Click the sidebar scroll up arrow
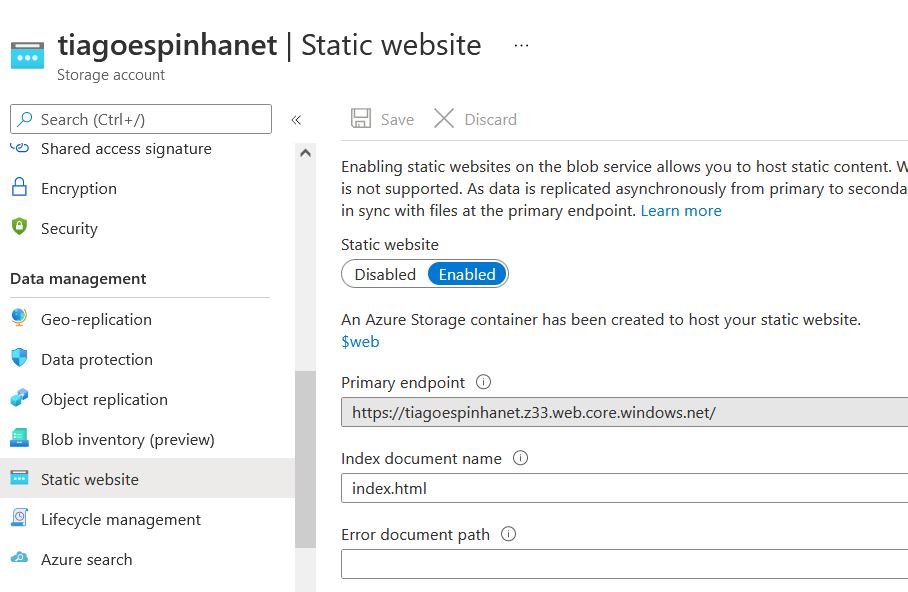This screenshot has height=592, width=908. (x=305, y=153)
